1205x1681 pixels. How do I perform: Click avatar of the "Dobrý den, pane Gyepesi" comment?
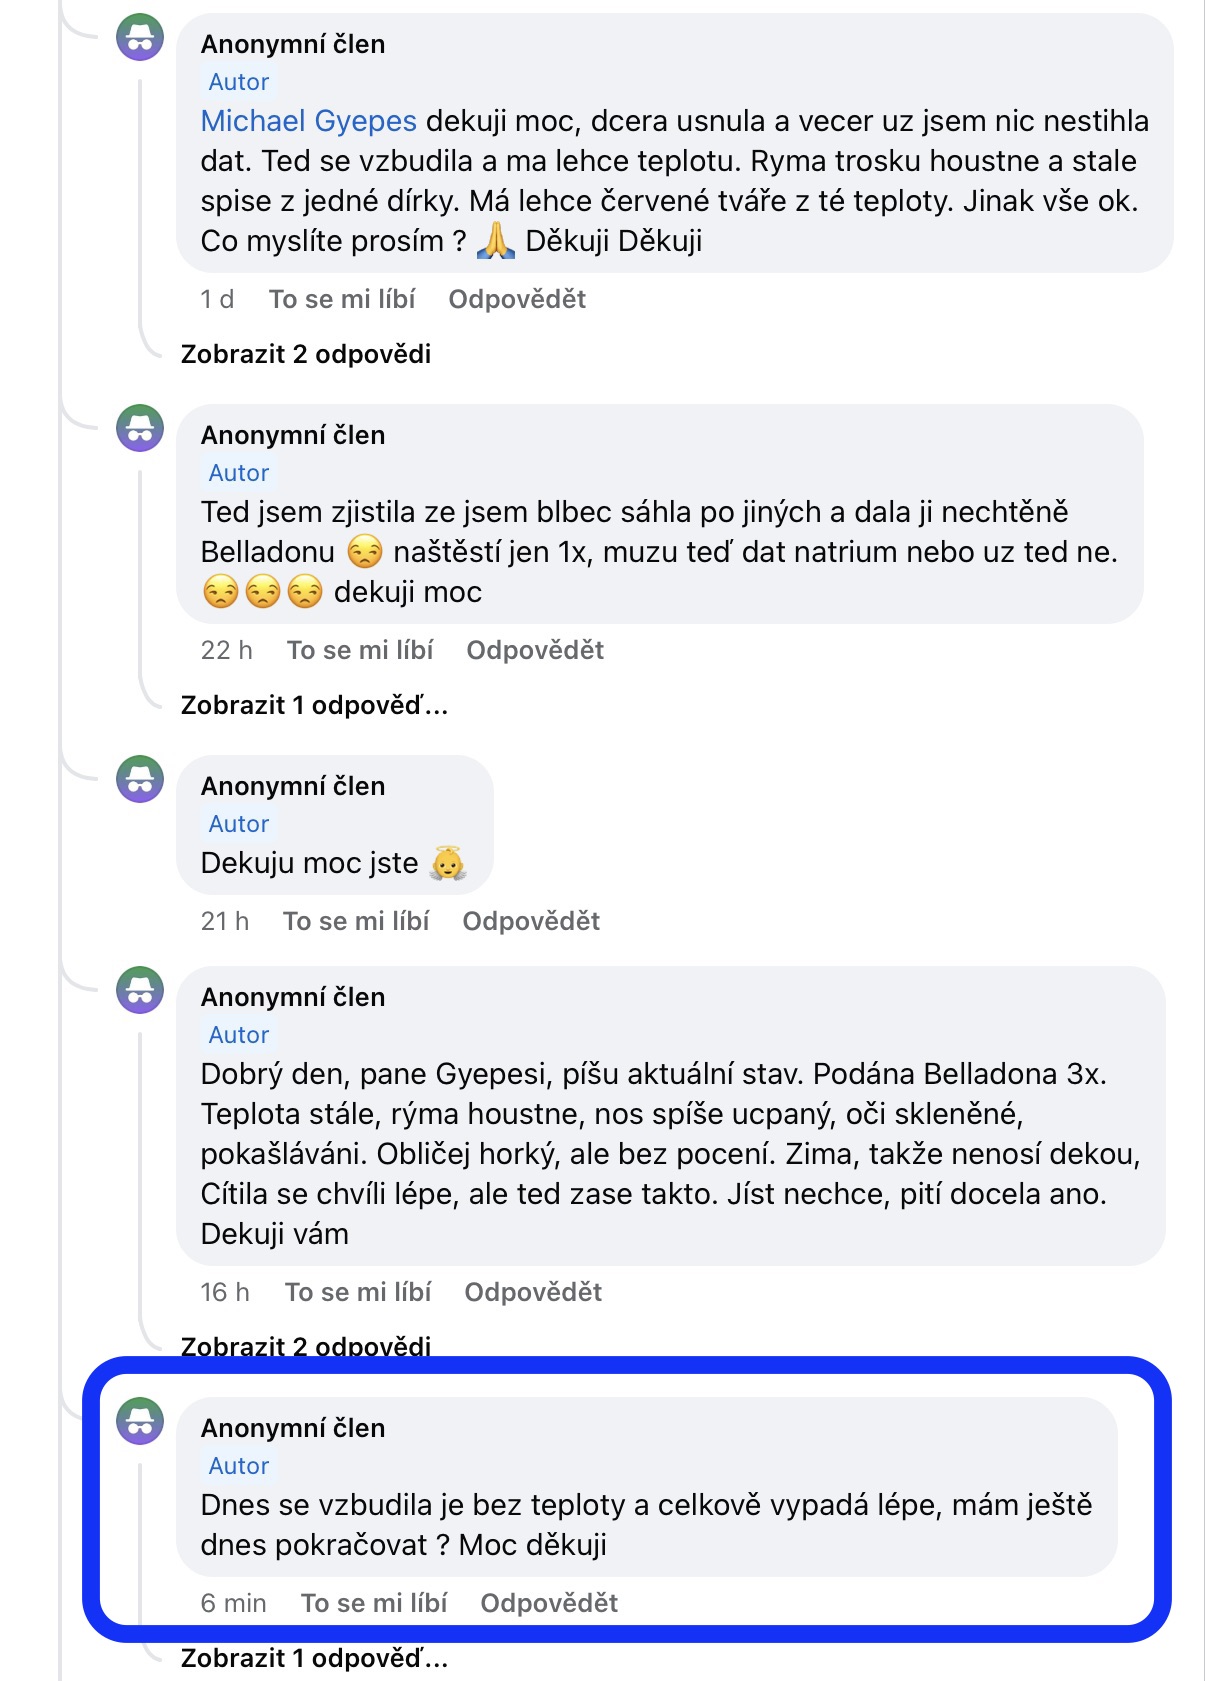(x=140, y=990)
